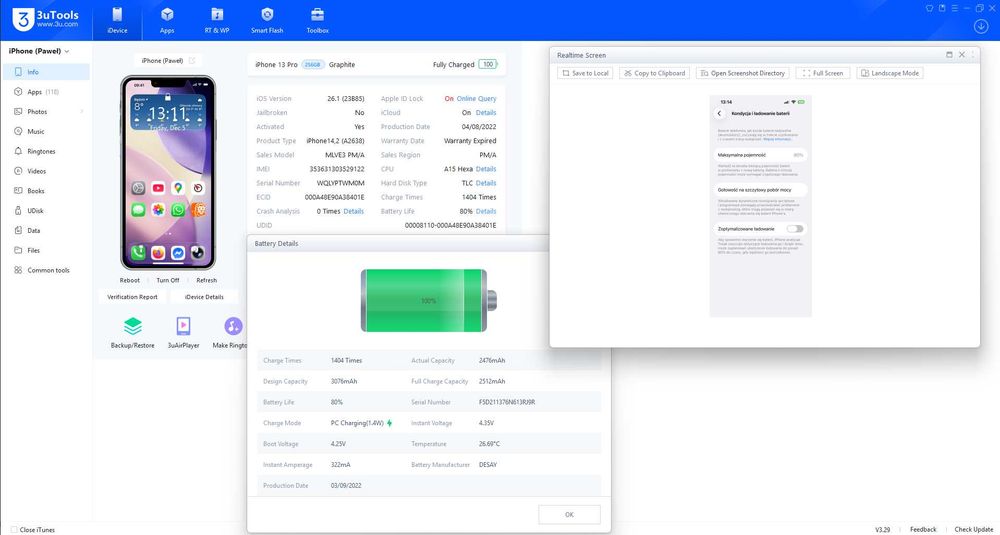1000x535 pixels.
Task: Tap Gotowość na szczytowy pobór mocy row
Action: (x=760, y=190)
